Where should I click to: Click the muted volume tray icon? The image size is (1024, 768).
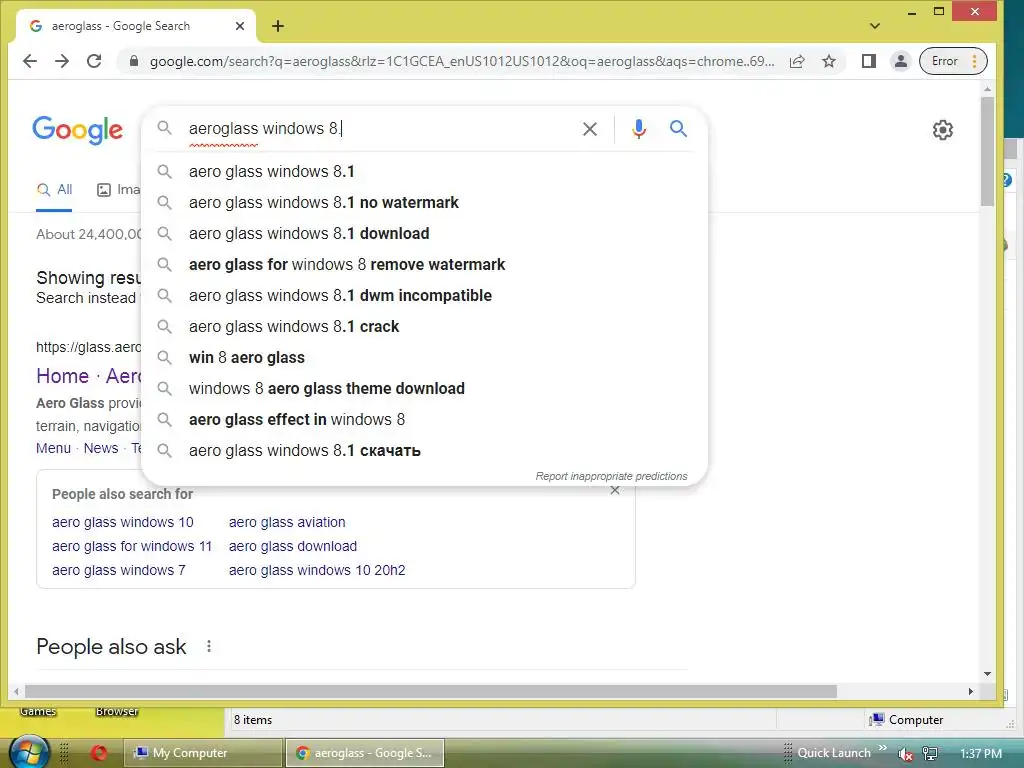[905, 754]
